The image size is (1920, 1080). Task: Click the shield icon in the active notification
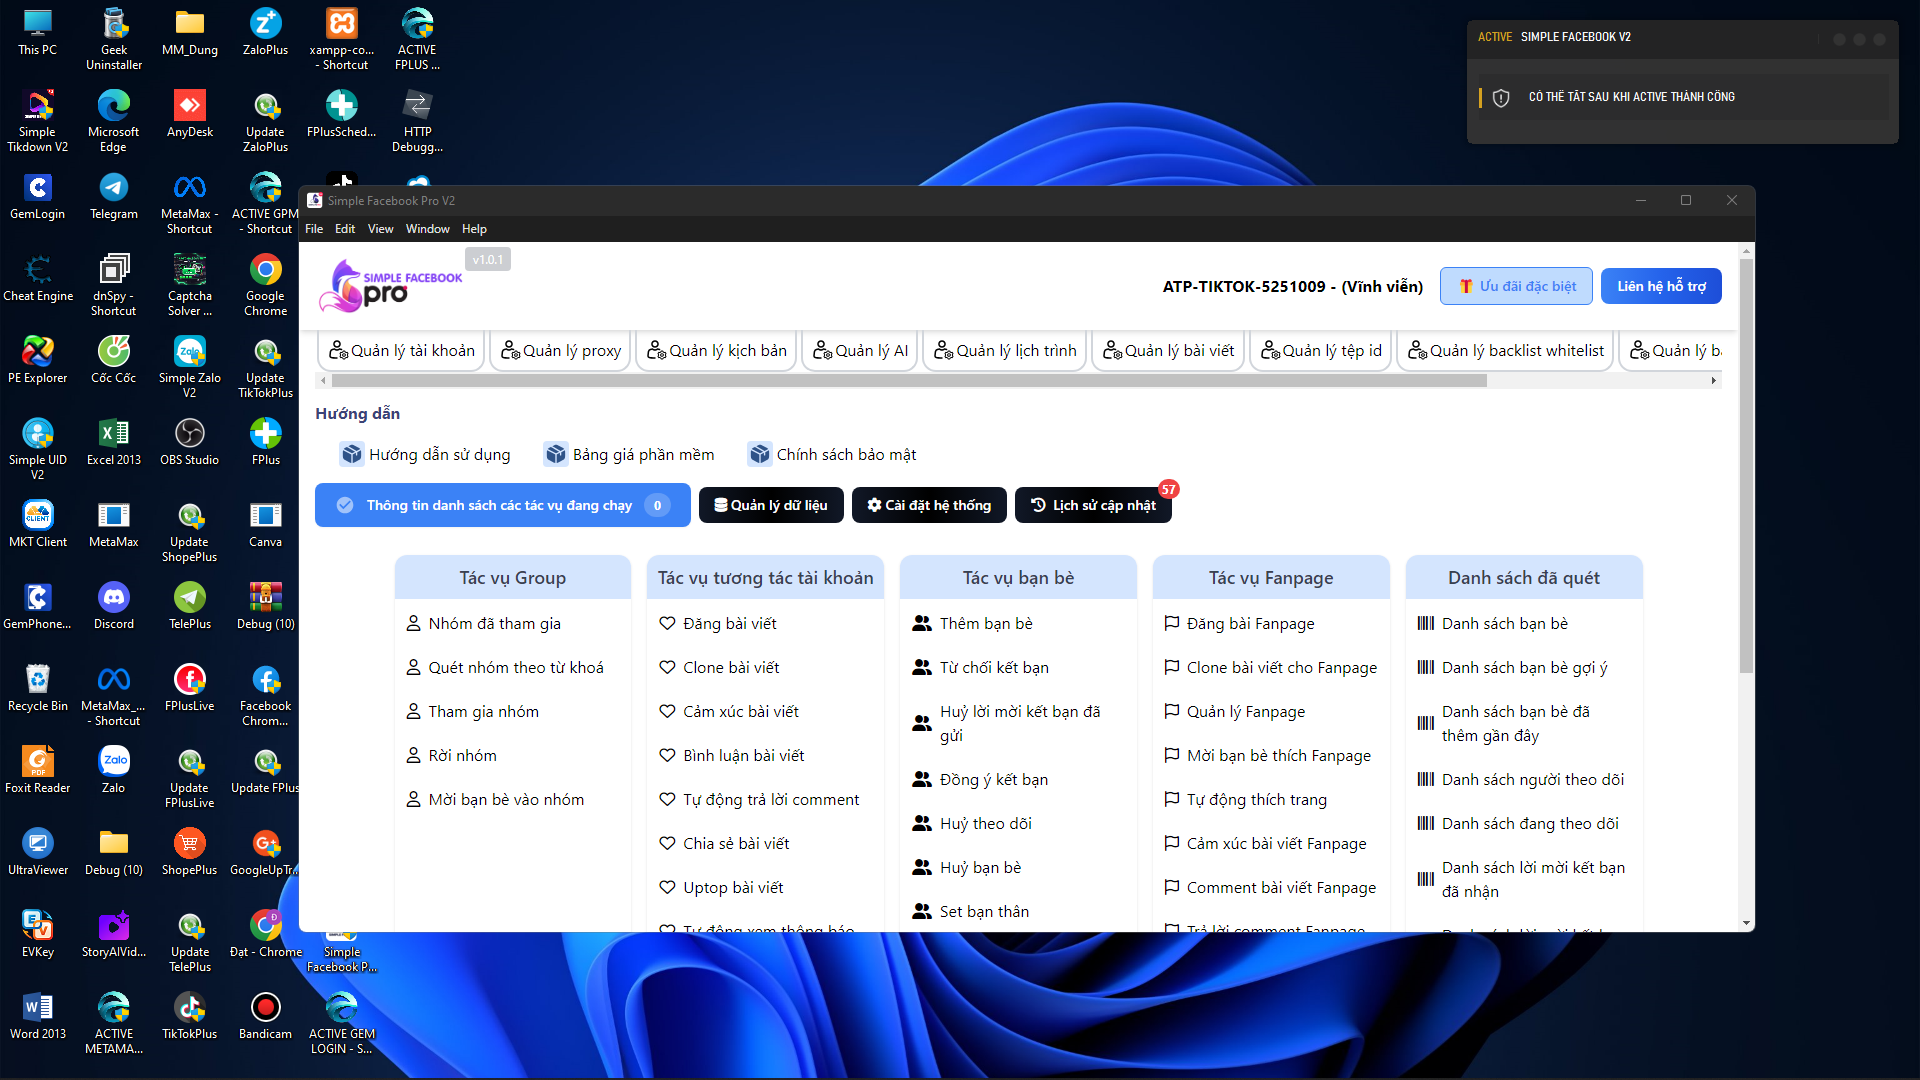[x=1501, y=98]
